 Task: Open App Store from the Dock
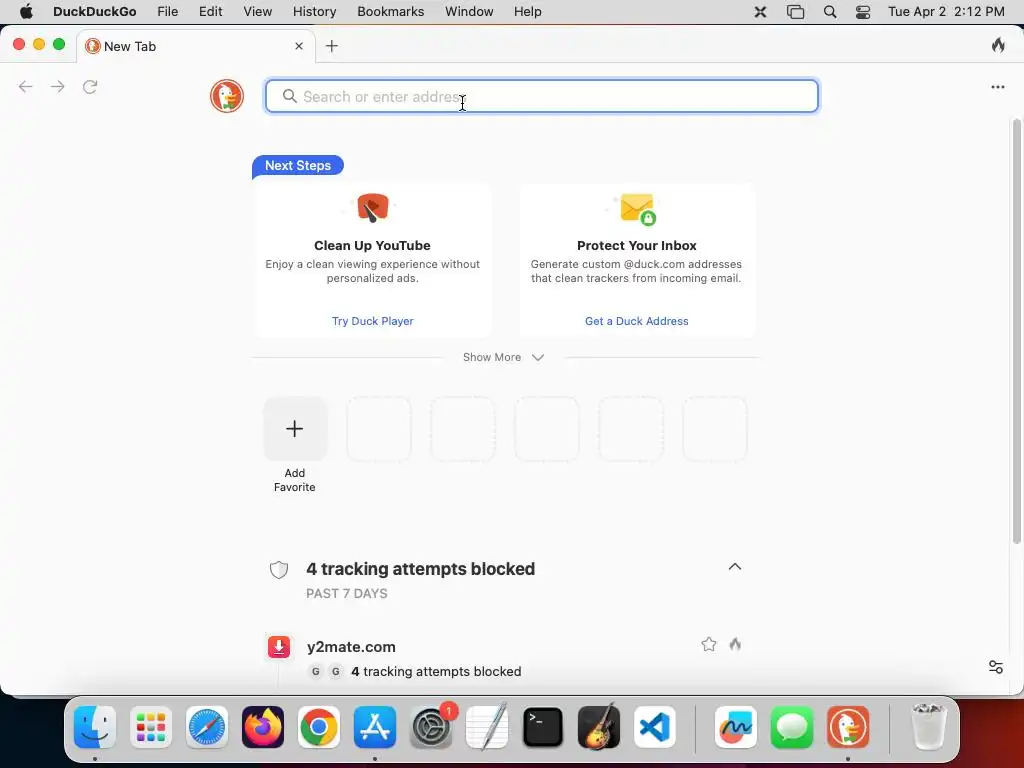(x=375, y=727)
